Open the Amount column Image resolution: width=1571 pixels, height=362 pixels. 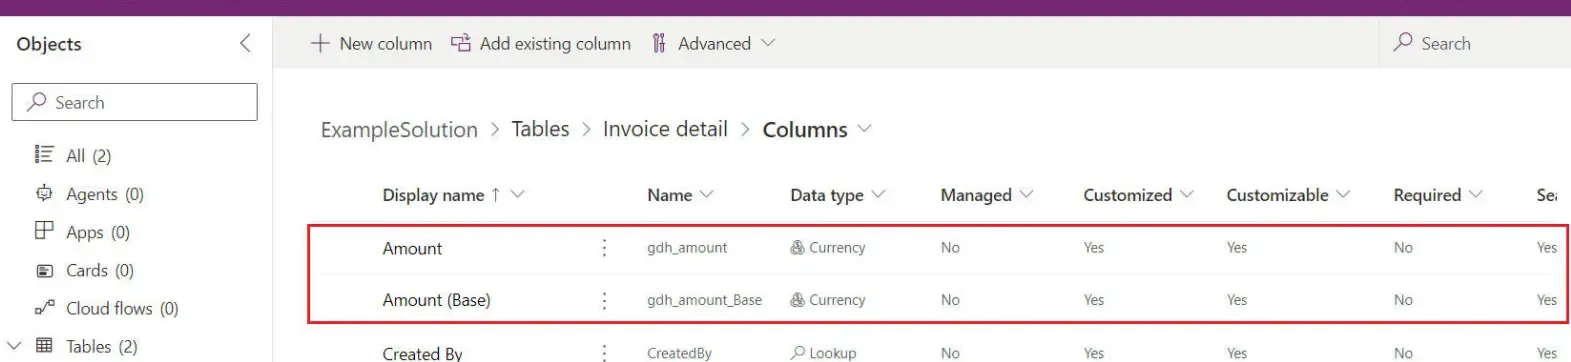[412, 248]
